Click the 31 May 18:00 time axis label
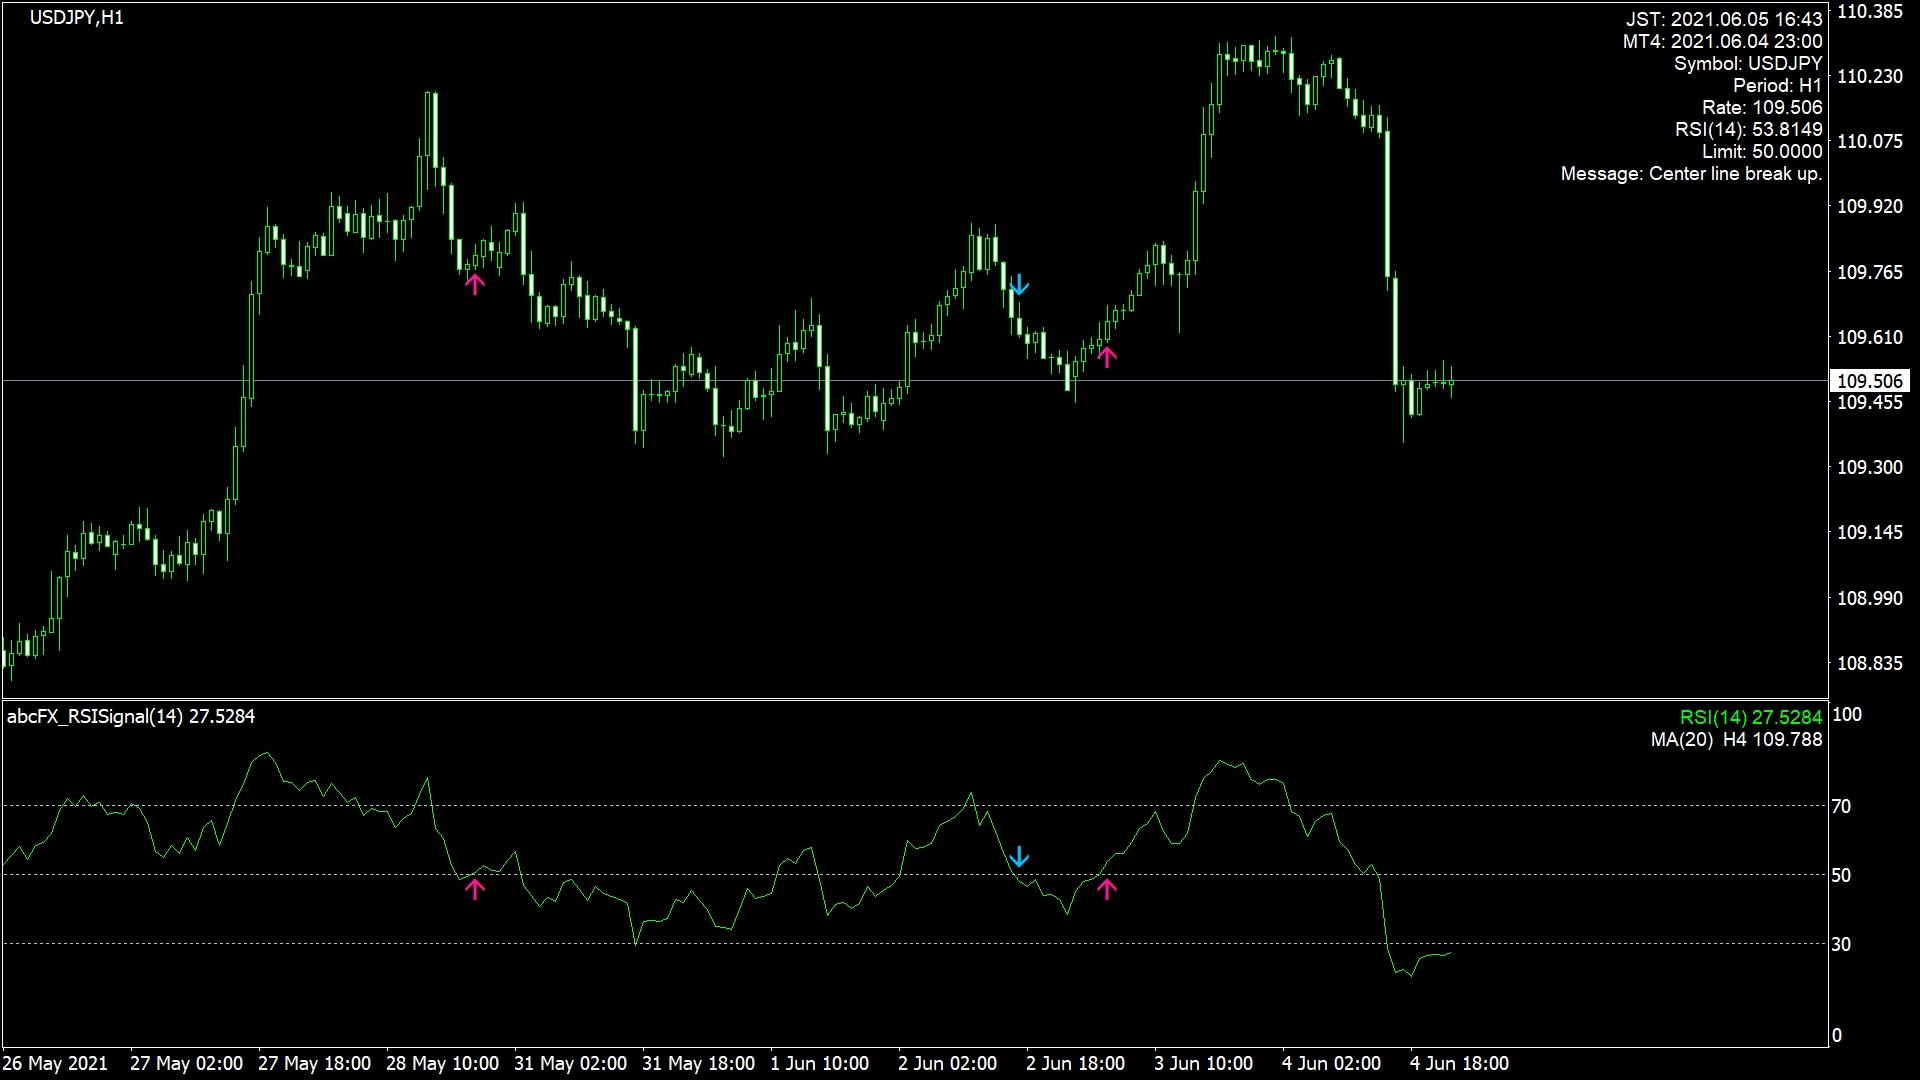The width and height of the screenshot is (1920, 1080). (x=698, y=1063)
